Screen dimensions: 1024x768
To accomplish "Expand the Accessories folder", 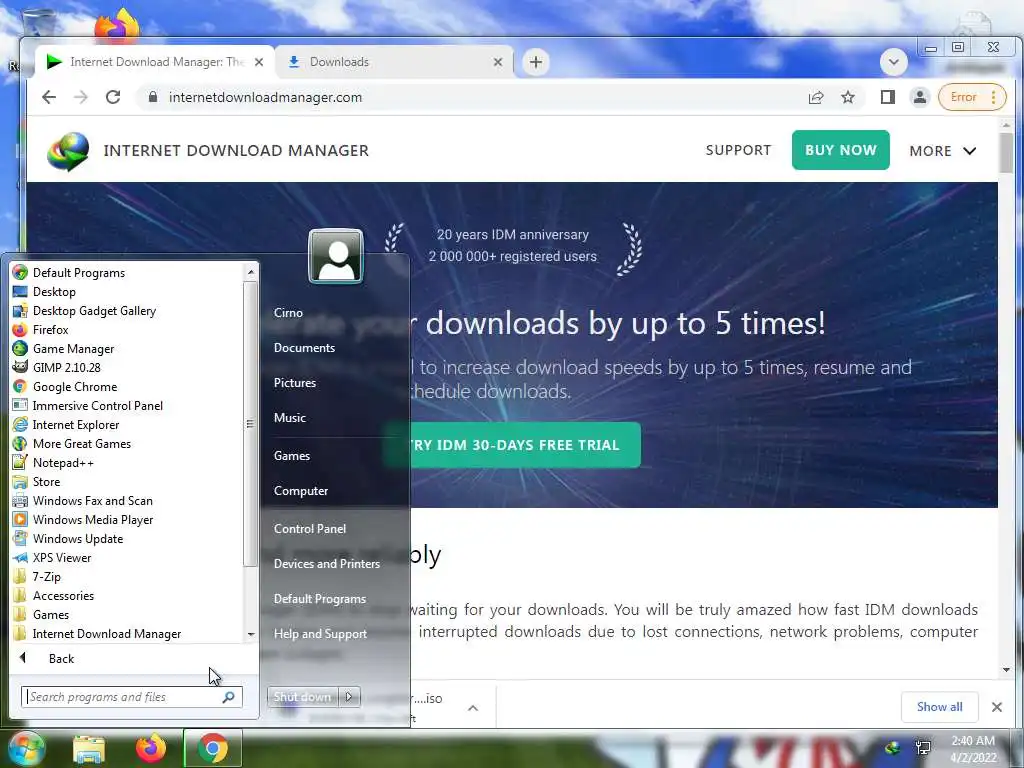I will pos(63,596).
